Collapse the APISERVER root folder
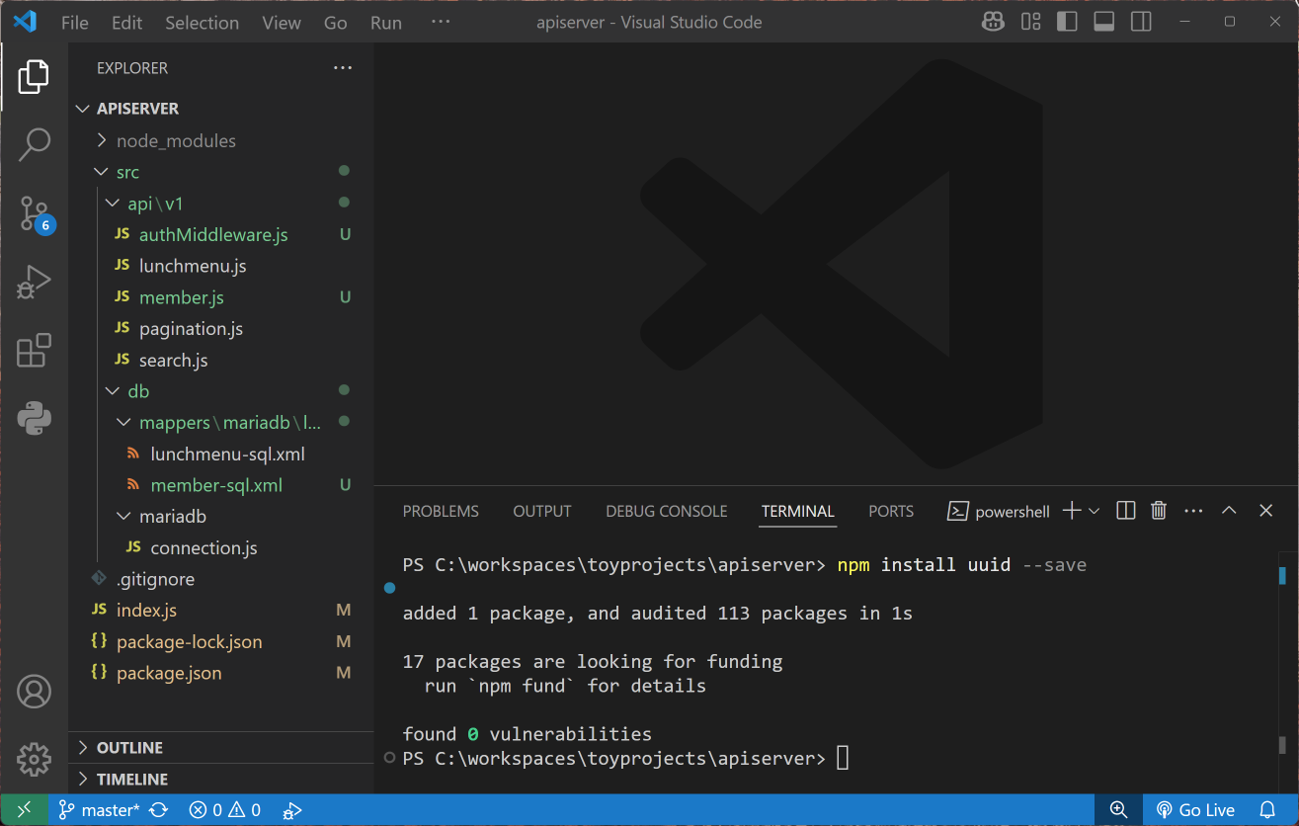This screenshot has width=1299, height=826. 221,108
